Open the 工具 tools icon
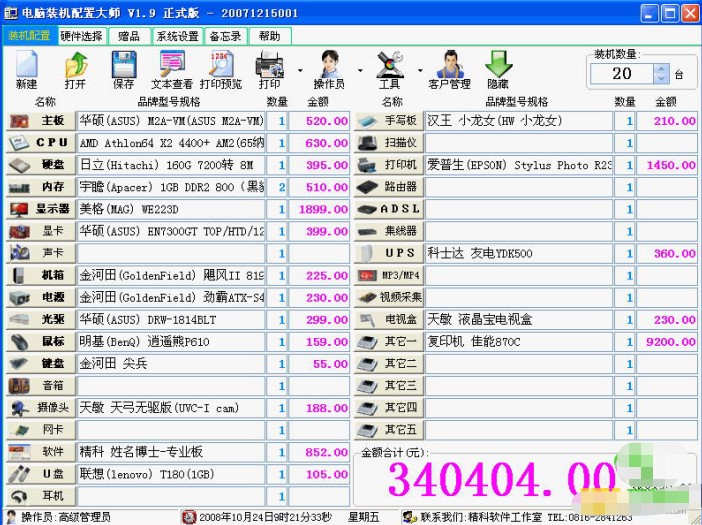The height and width of the screenshot is (525, 702). click(390, 70)
